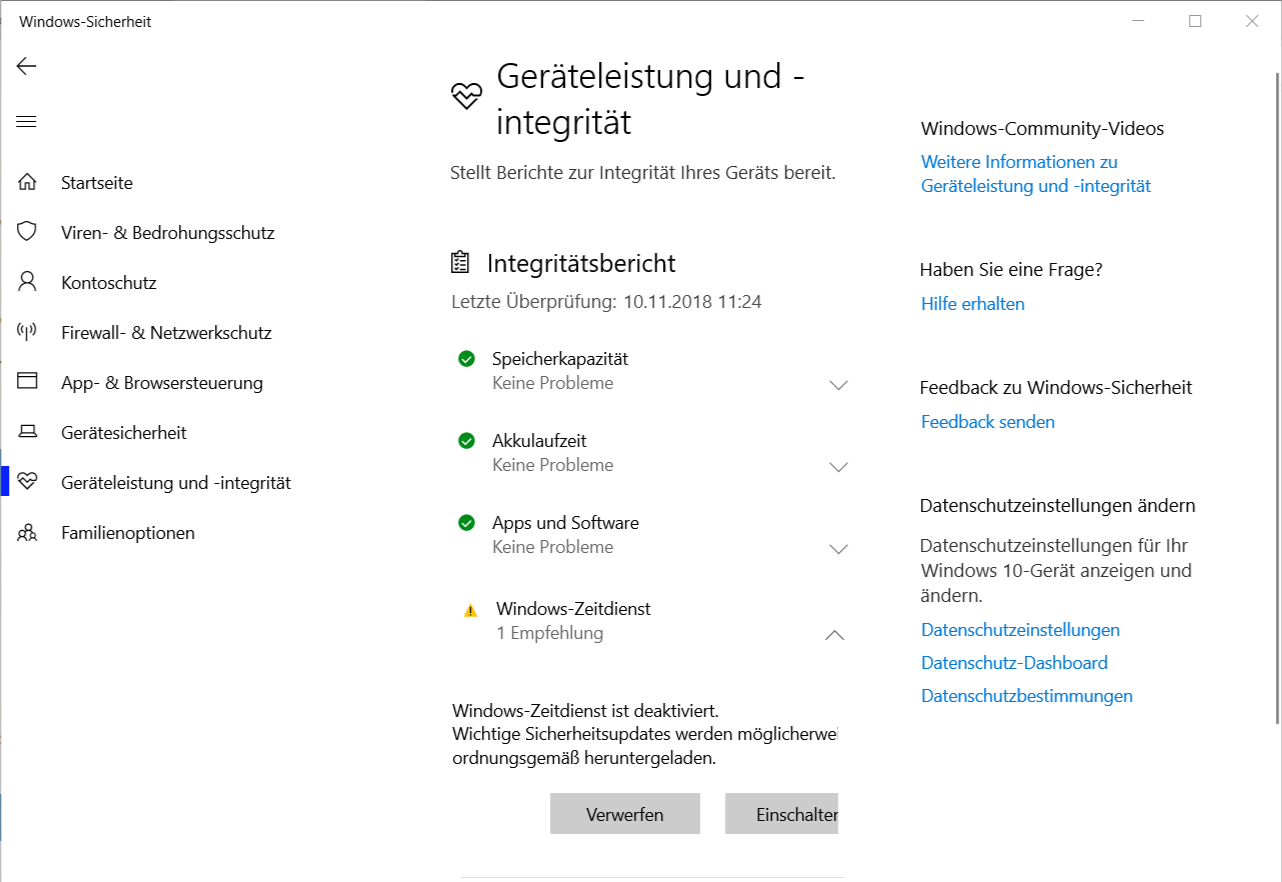Expand the Akkulaufzeit section chevron
Viewport: 1282px width, 882px height.
[x=838, y=467]
